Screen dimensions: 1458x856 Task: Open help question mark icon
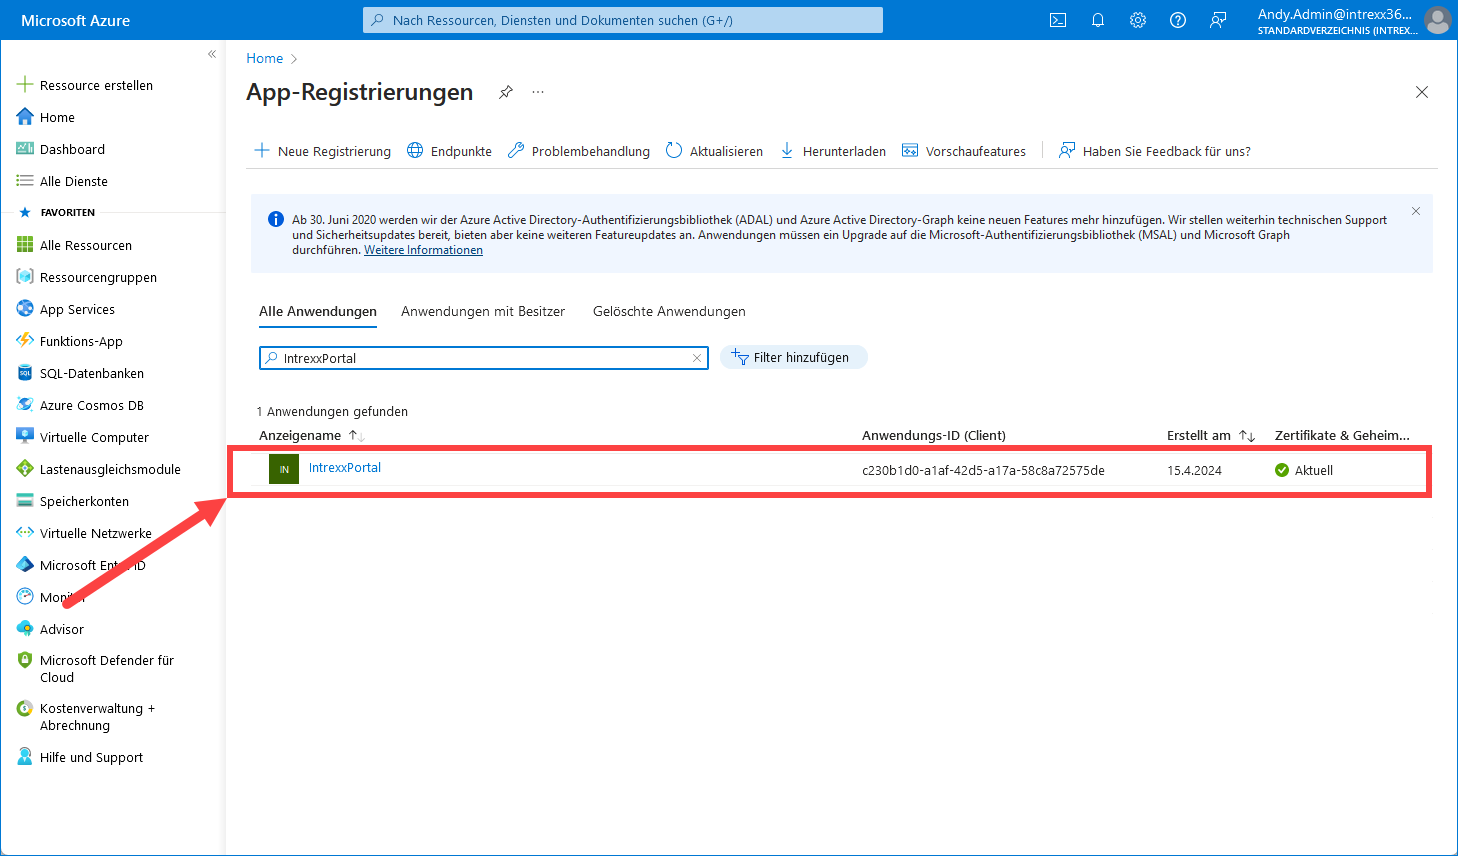[x=1178, y=20]
